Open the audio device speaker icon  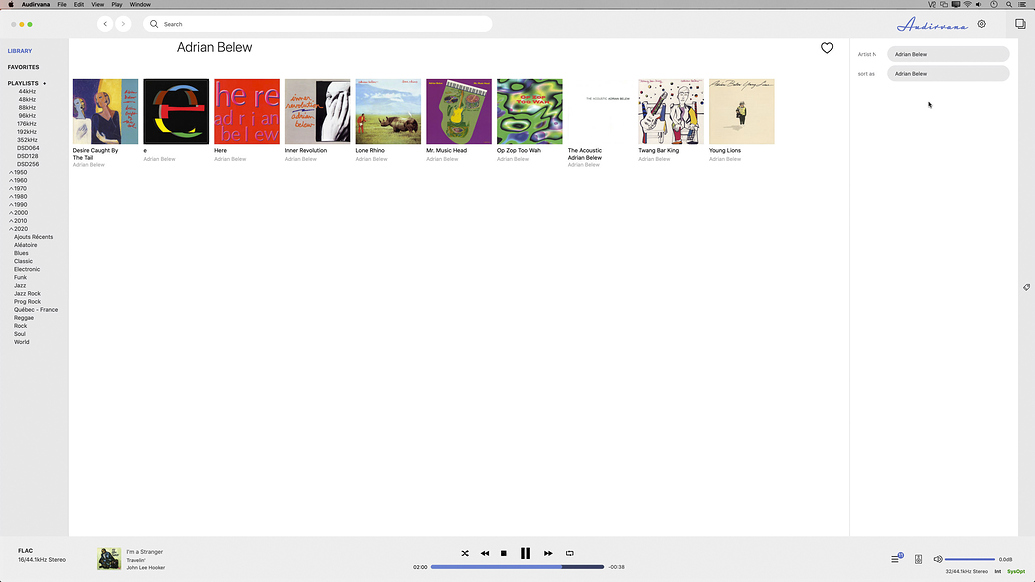918,559
